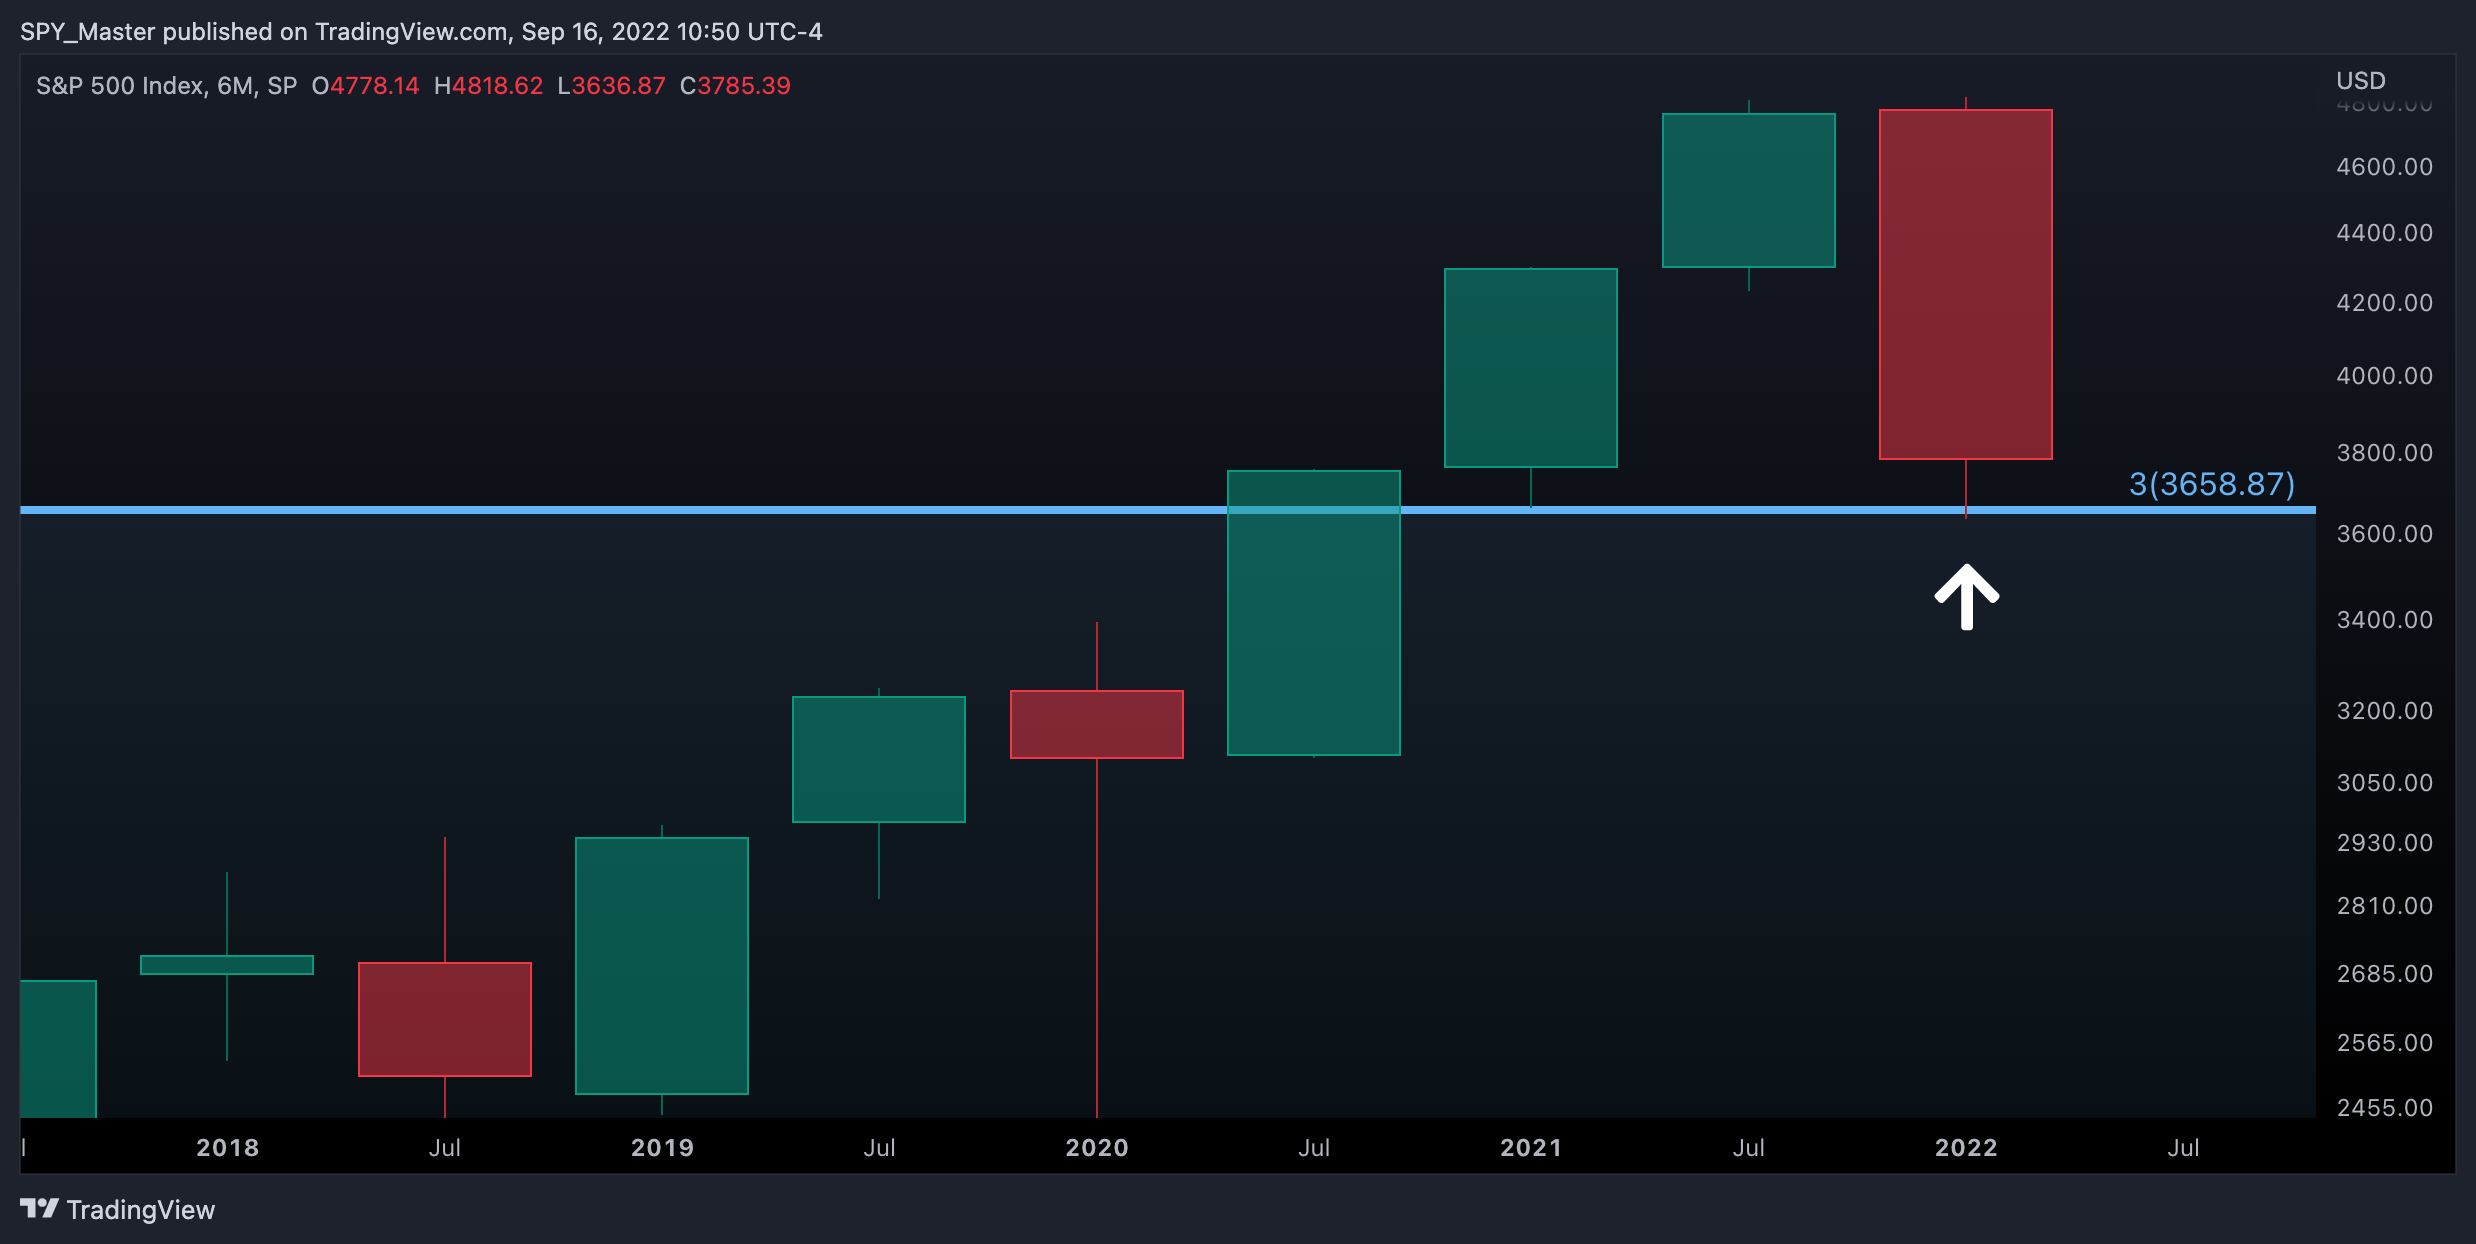The image size is (2476, 1244).
Task: Click the high value H4818.62
Action: point(488,86)
